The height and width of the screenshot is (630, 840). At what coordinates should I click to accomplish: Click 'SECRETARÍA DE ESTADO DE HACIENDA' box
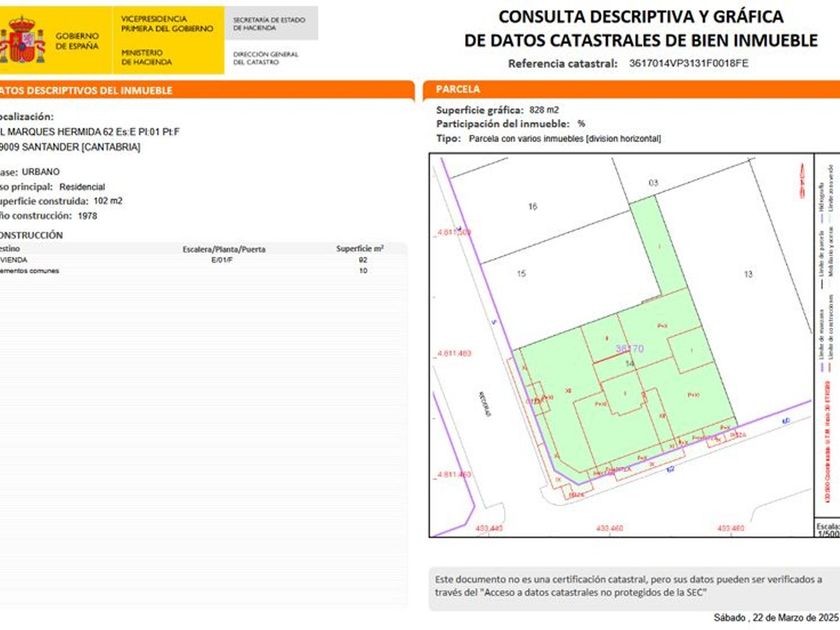coord(271,24)
